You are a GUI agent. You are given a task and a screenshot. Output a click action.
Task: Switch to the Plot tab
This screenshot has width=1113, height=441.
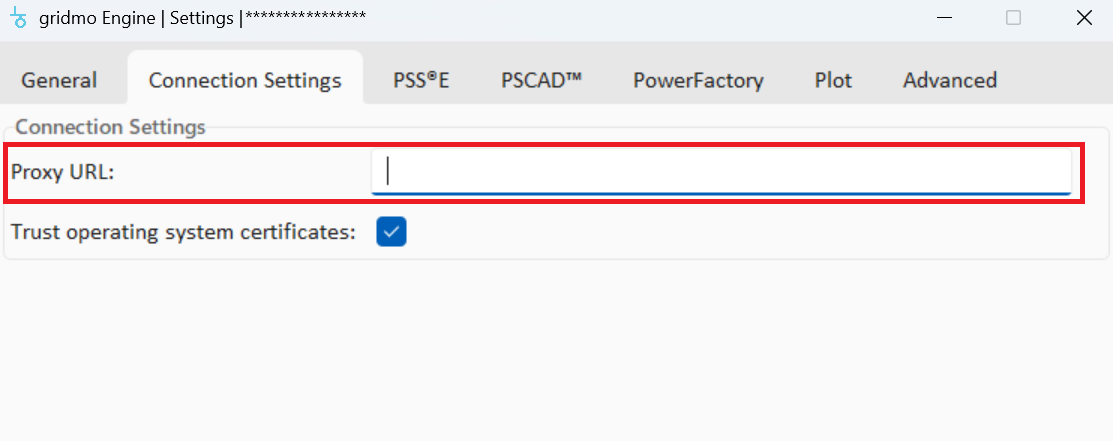tap(833, 81)
